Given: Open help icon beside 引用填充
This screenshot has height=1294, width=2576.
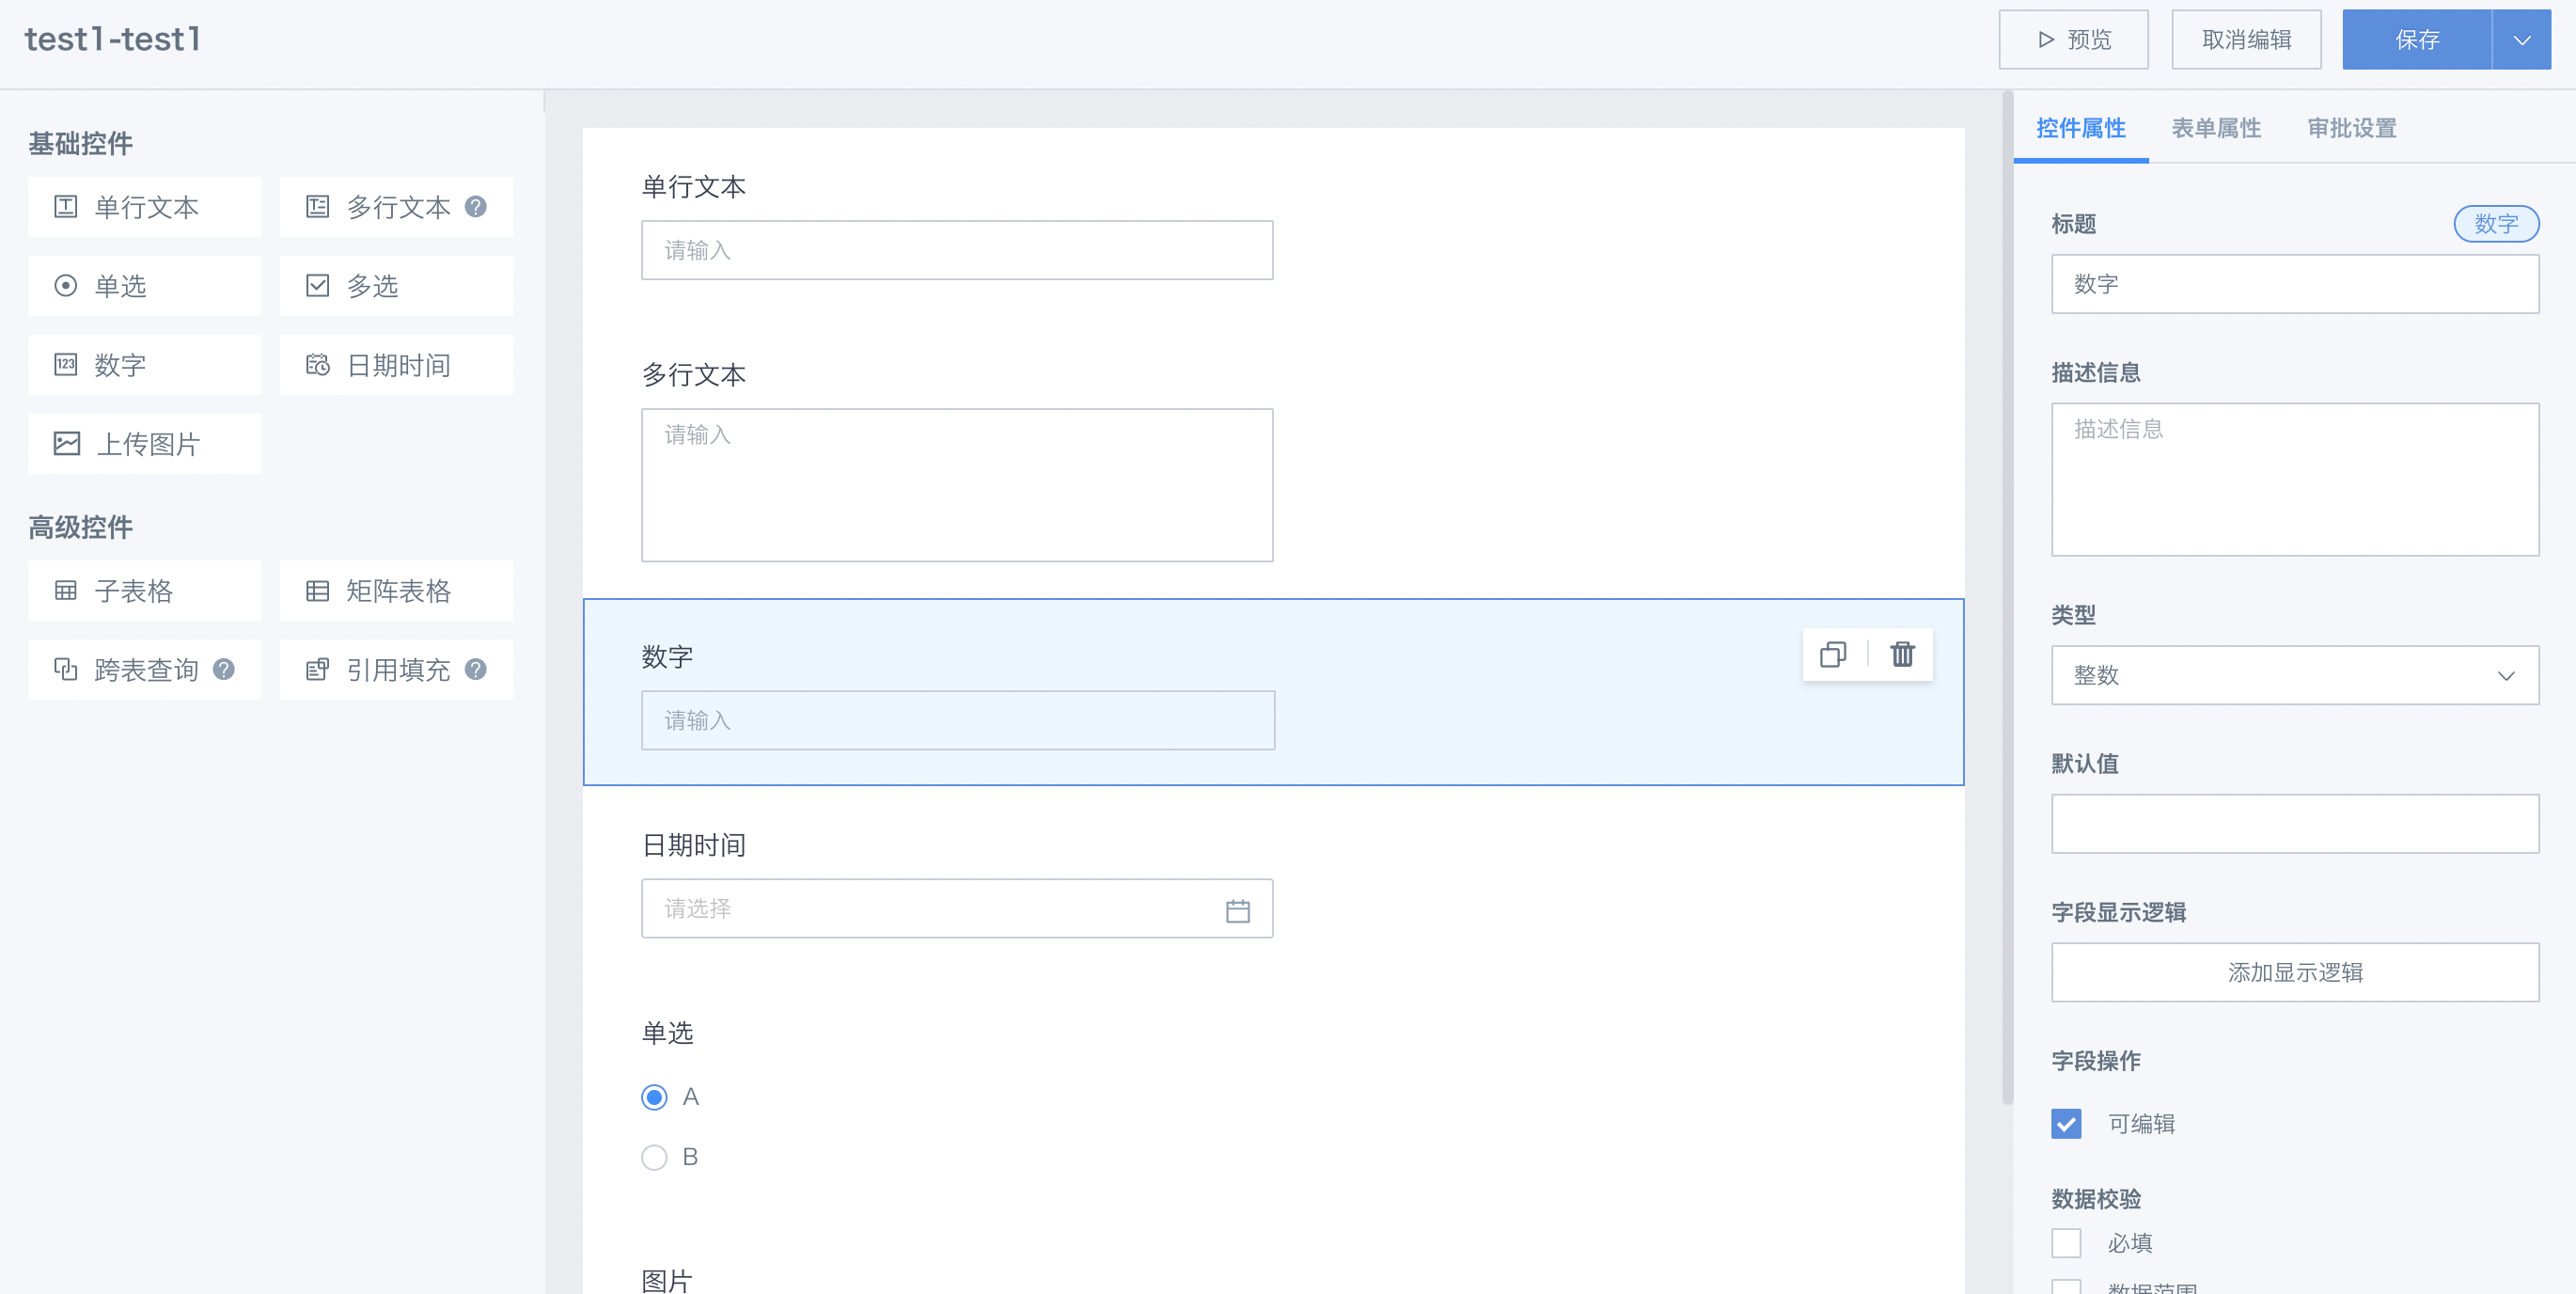Looking at the screenshot, I should (x=476, y=669).
